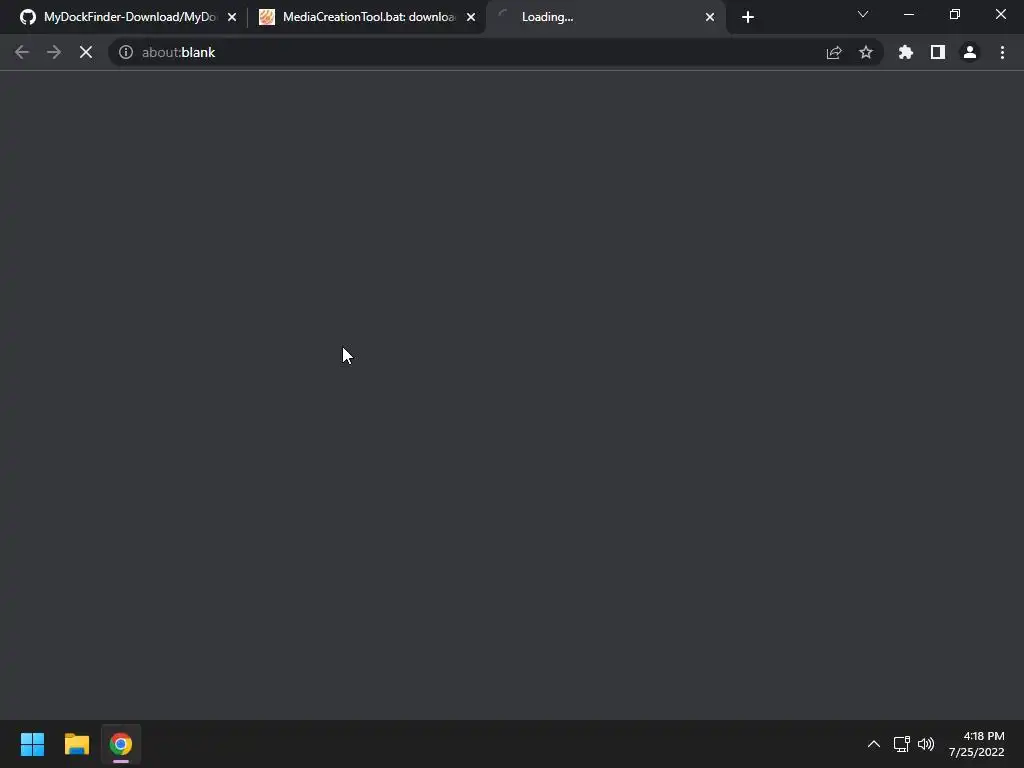The image size is (1024, 768).
Task: Go forward to next page
Action: tap(54, 52)
